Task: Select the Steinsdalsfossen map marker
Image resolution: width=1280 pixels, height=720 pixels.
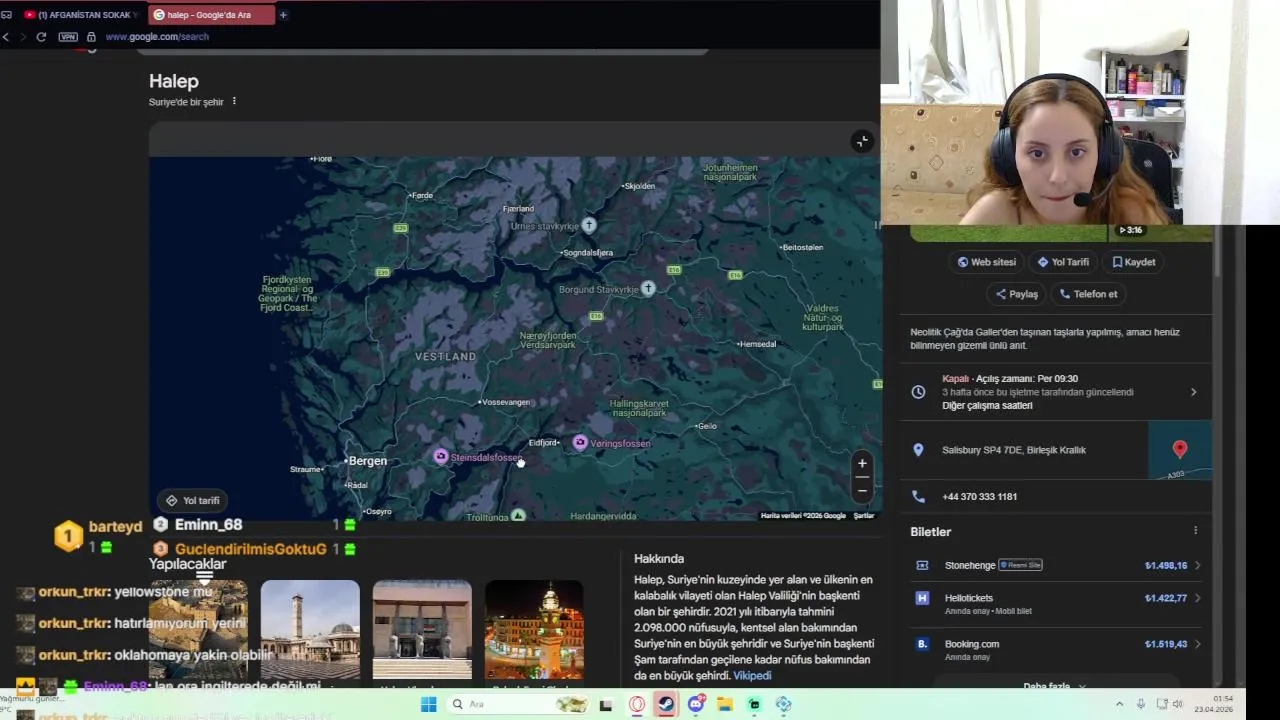Action: pos(441,456)
